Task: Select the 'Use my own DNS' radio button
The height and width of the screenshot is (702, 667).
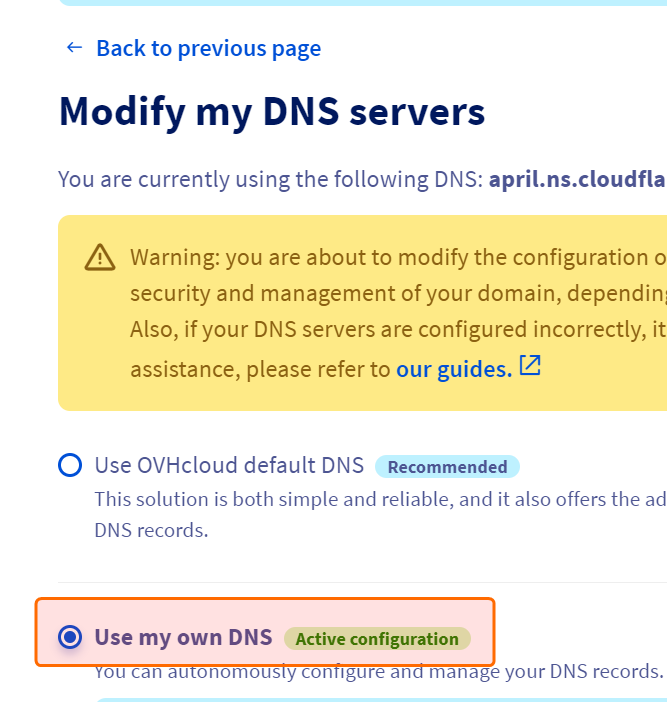Action: [x=70, y=637]
